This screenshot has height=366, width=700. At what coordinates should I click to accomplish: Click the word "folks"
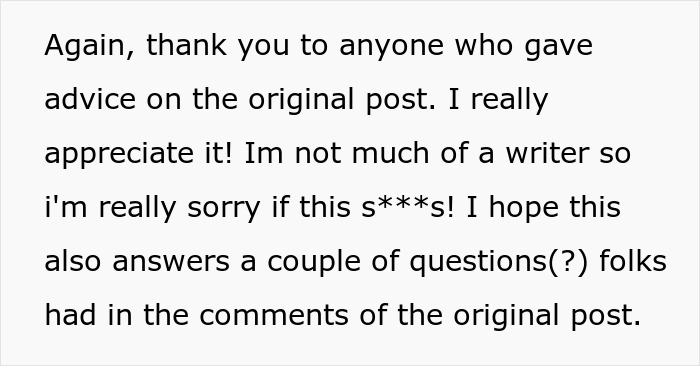[x=633, y=261]
